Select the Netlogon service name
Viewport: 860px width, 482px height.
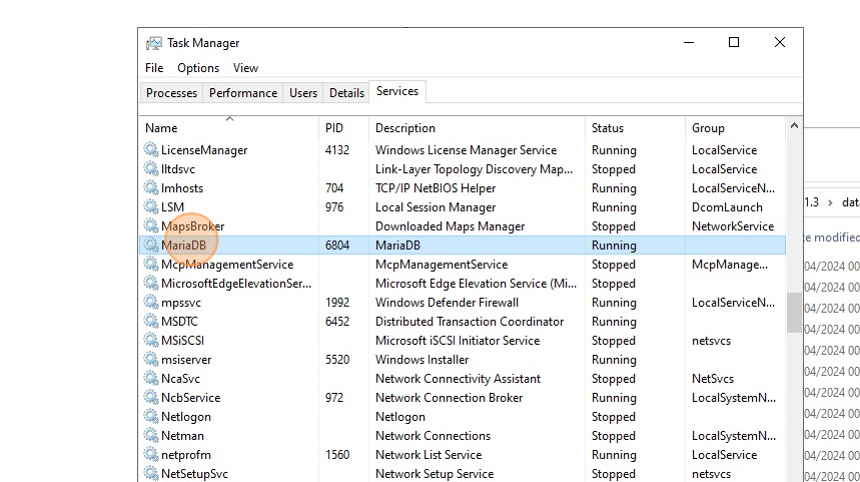tap(186, 417)
